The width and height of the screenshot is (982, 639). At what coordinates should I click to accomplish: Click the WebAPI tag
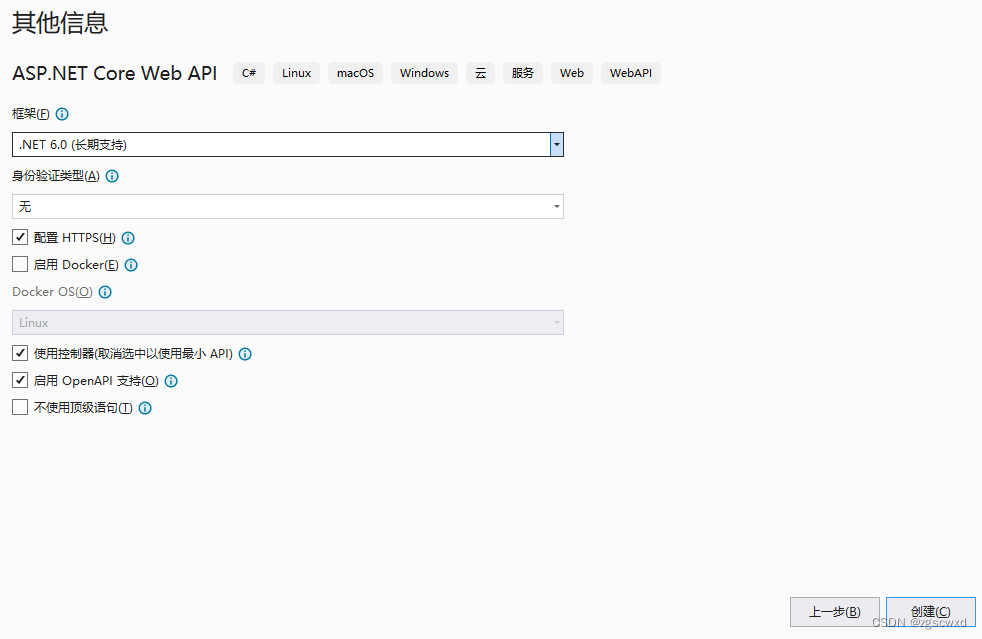click(631, 73)
